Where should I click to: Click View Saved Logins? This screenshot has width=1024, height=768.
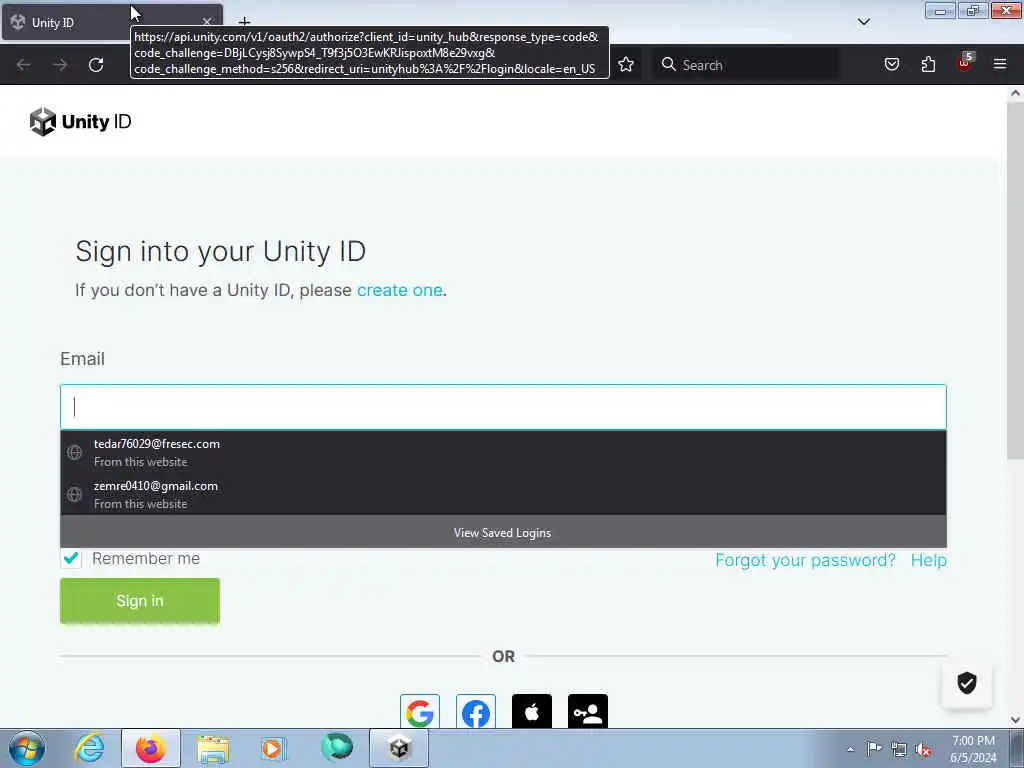coord(503,532)
